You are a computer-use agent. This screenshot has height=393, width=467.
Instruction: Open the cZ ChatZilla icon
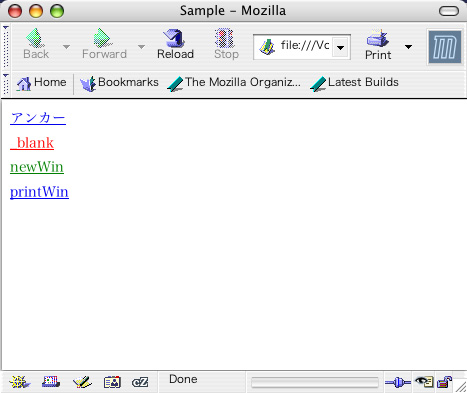(x=140, y=382)
